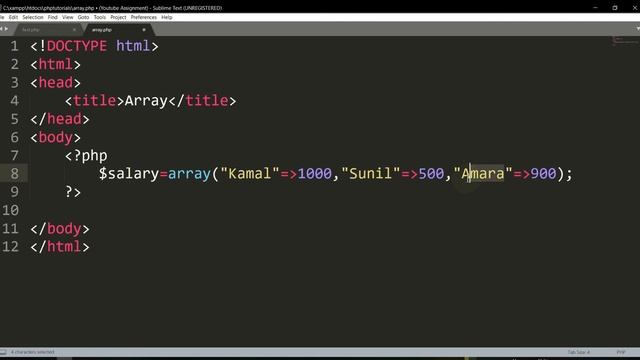Viewport: 640px width, 360px height.
Task: Click the '?>' PHP closing tag
Action: pos(73,192)
